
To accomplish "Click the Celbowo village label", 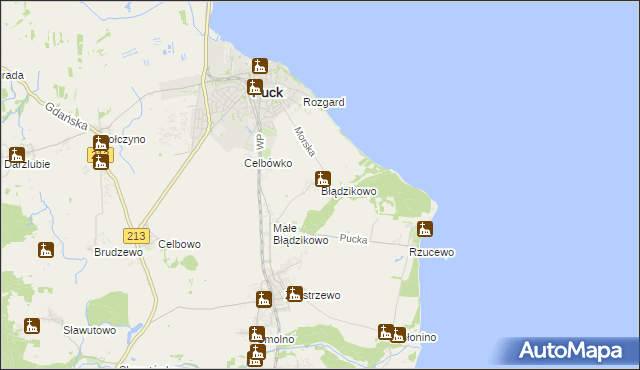I will click(180, 244).
